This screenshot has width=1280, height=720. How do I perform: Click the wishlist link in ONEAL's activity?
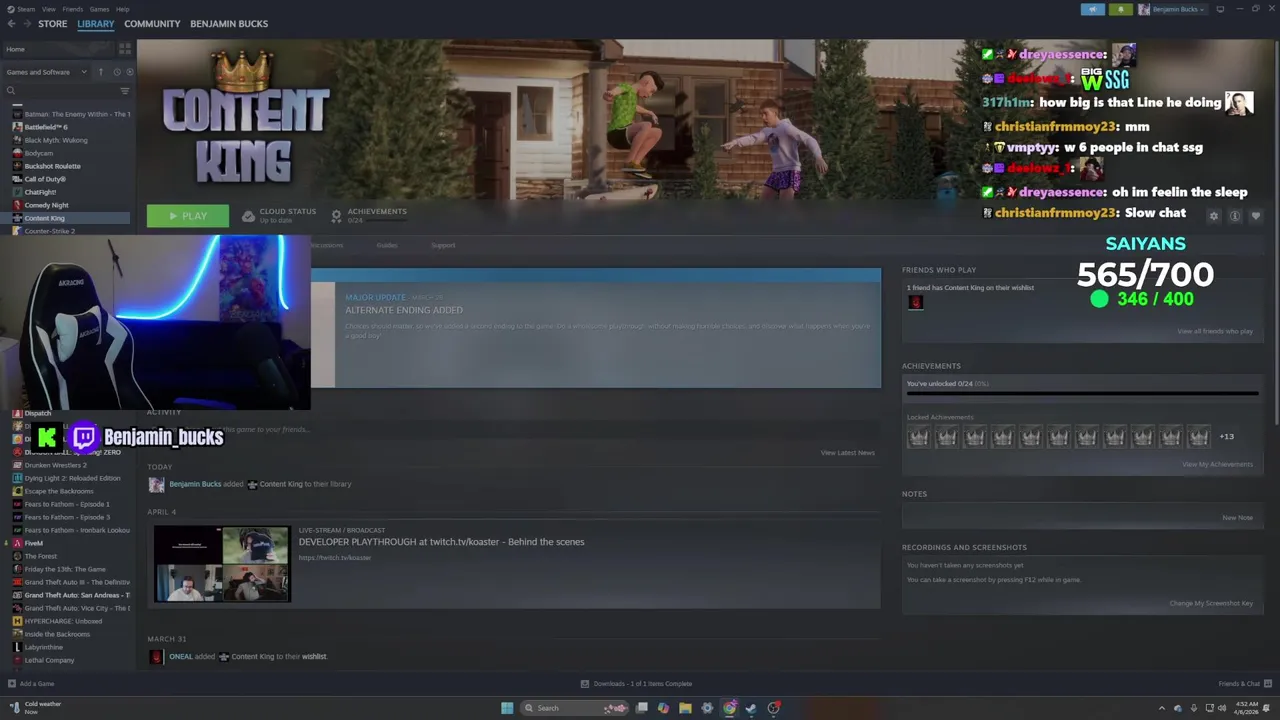pyautogui.click(x=314, y=657)
